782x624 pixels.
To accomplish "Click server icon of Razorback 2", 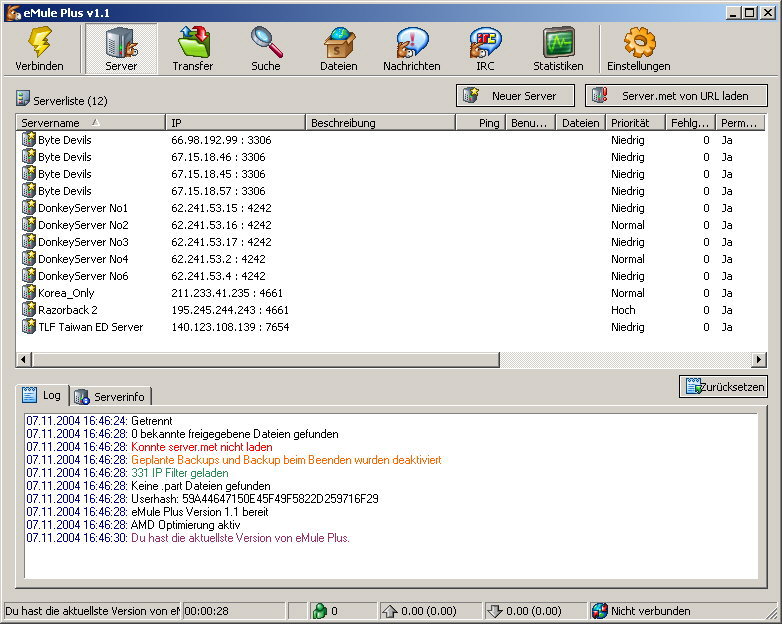I will (x=28, y=309).
